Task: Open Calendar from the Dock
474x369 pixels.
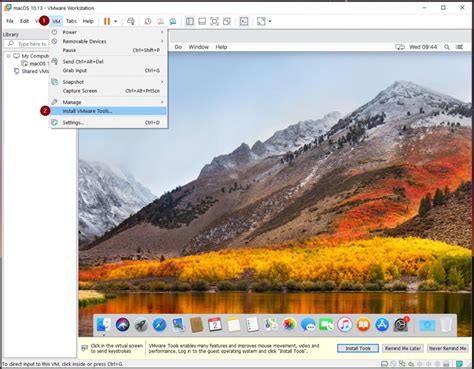Action: pyautogui.click(x=215, y=324)
